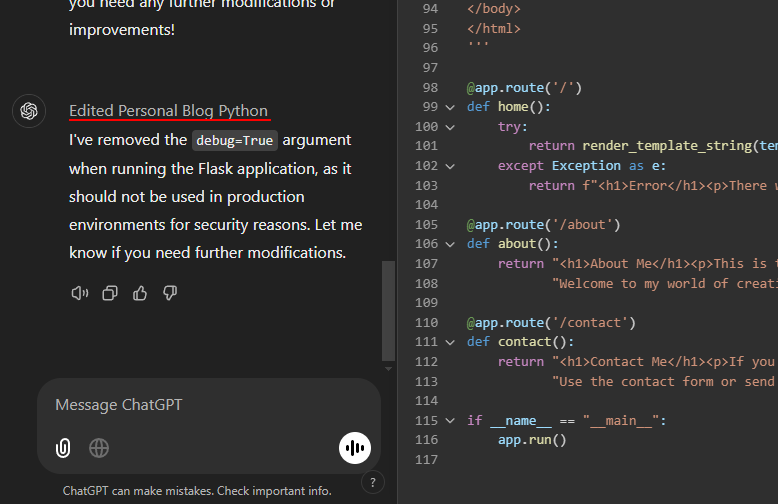Click the ChatGPT logo avatar beside the response
The width and height of the screenshot is (778, 504).
(x=29, y=111)
